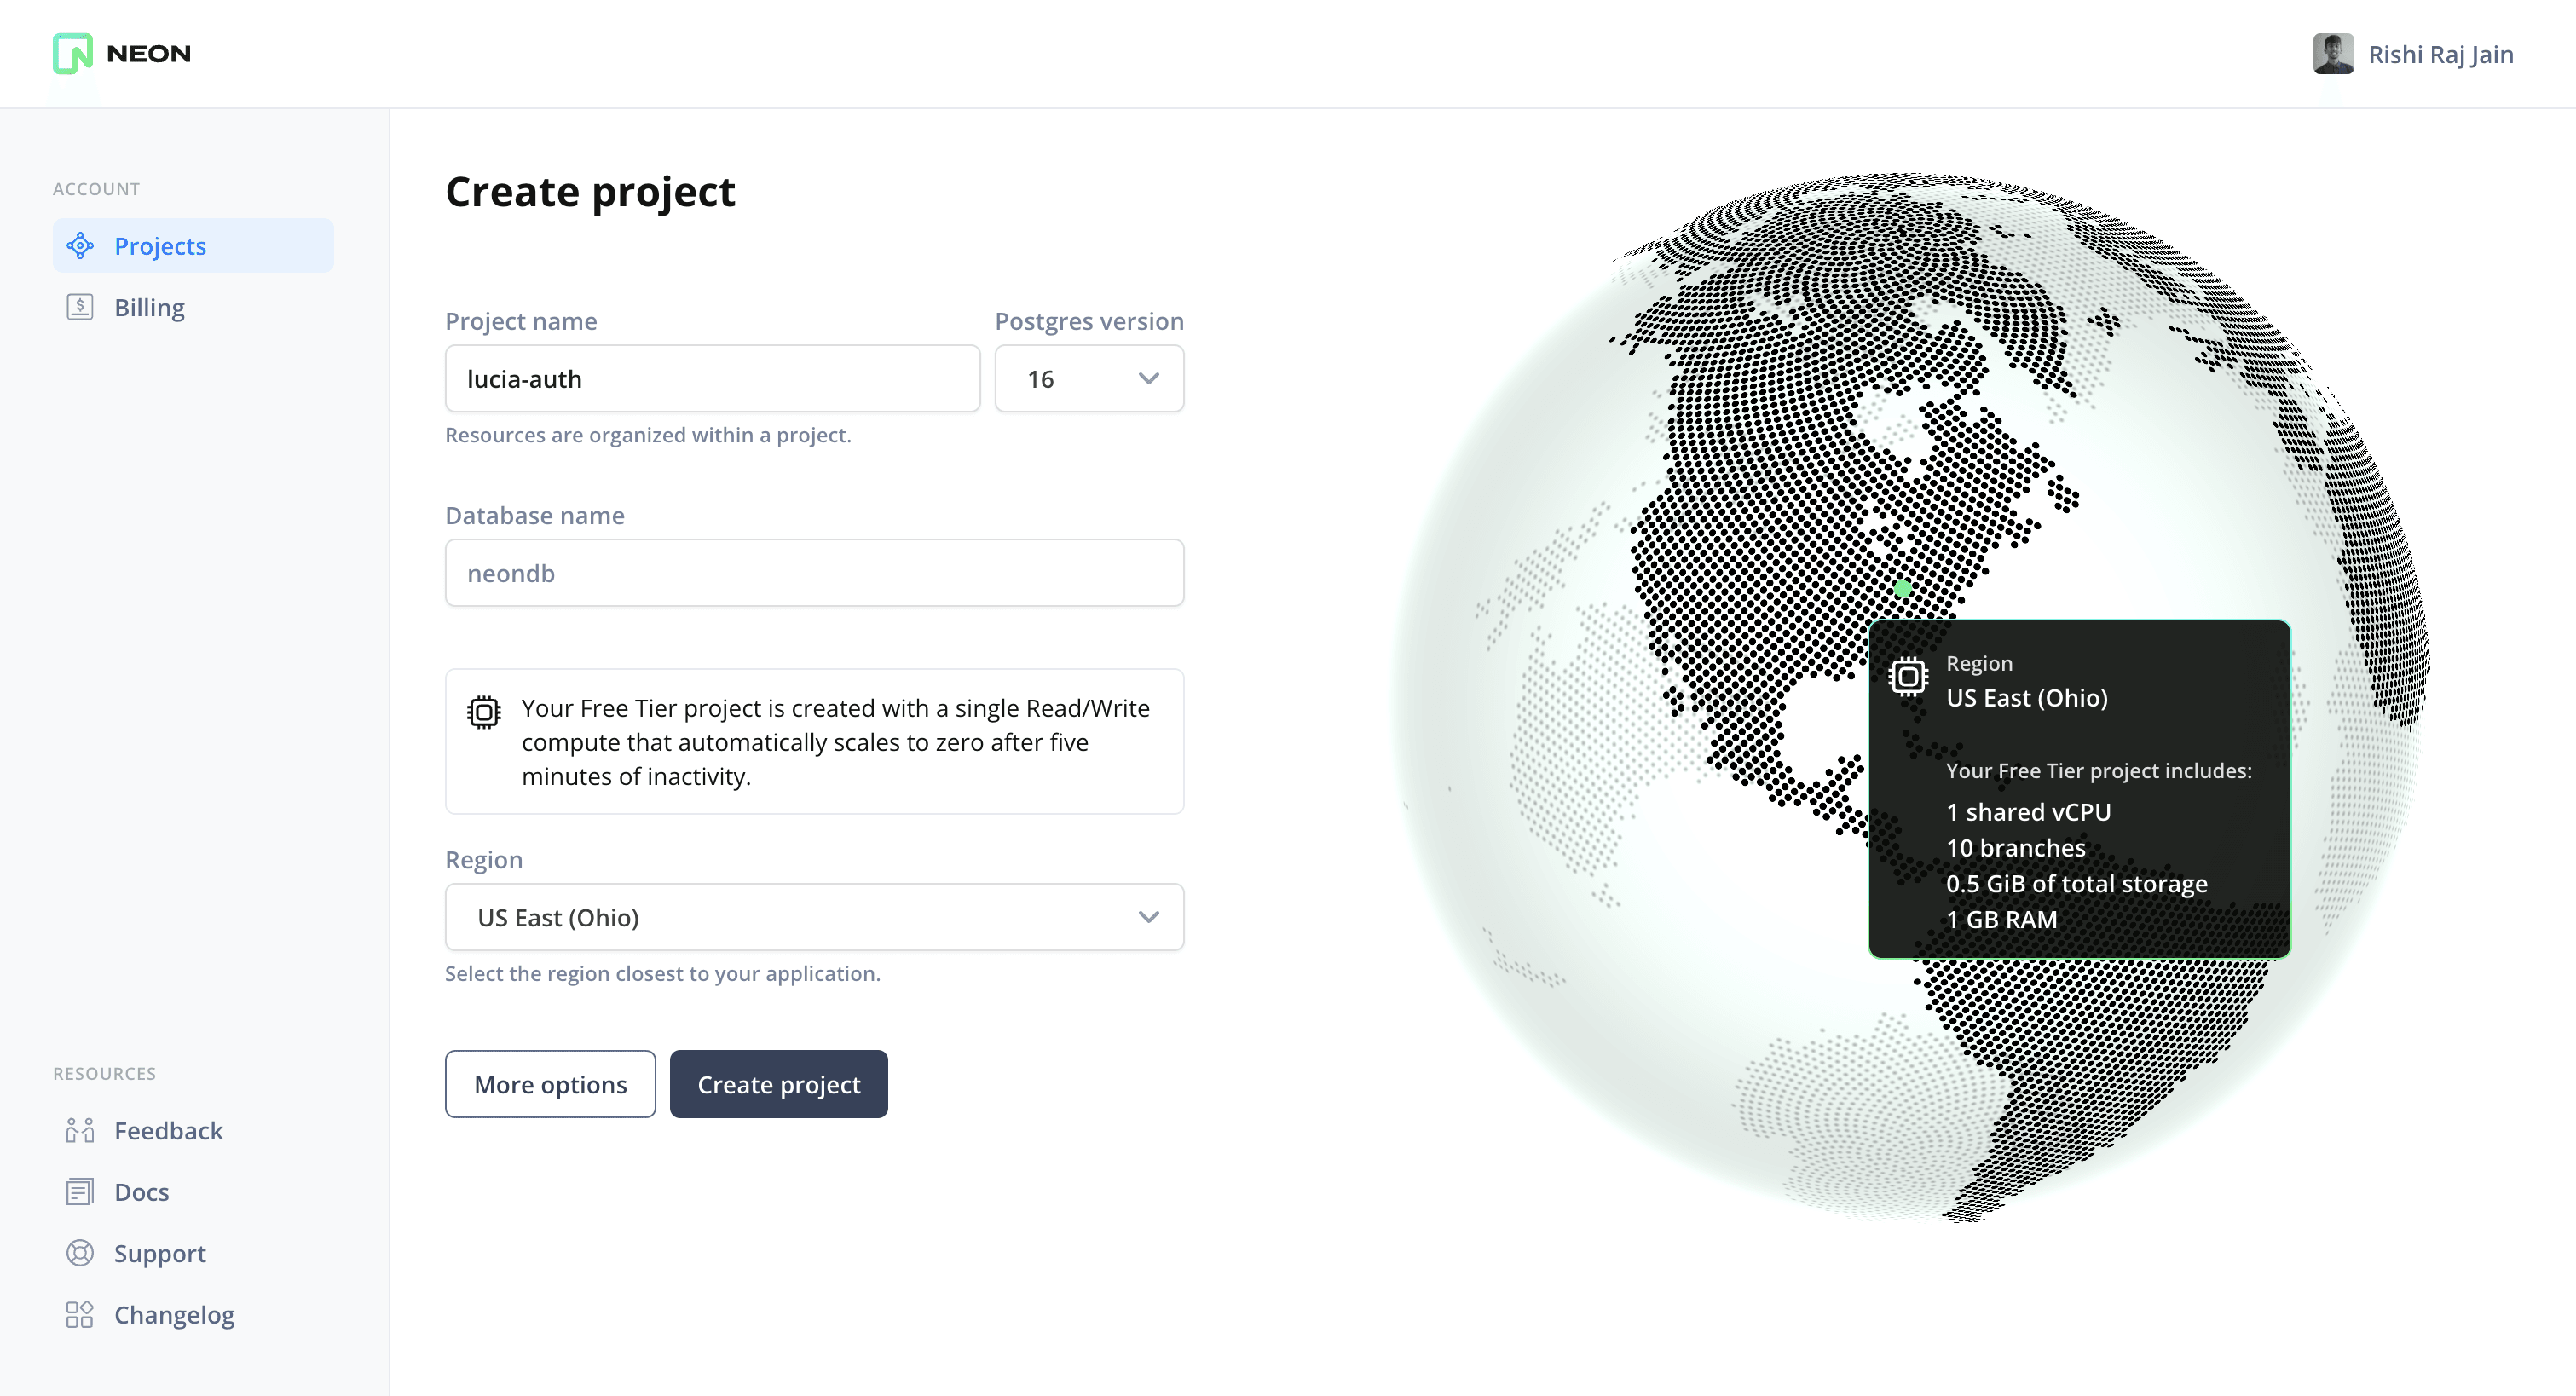Click the Support lifebuoy icon
The width and height of the screenshot is (2576, 1396).
80,1253
